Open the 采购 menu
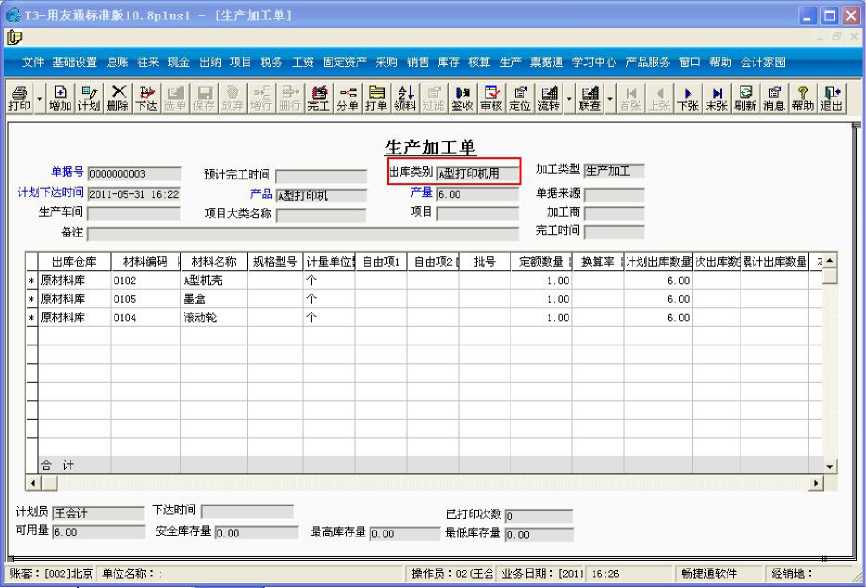Viewport: 866px width, 588px height. pos(387,62)
